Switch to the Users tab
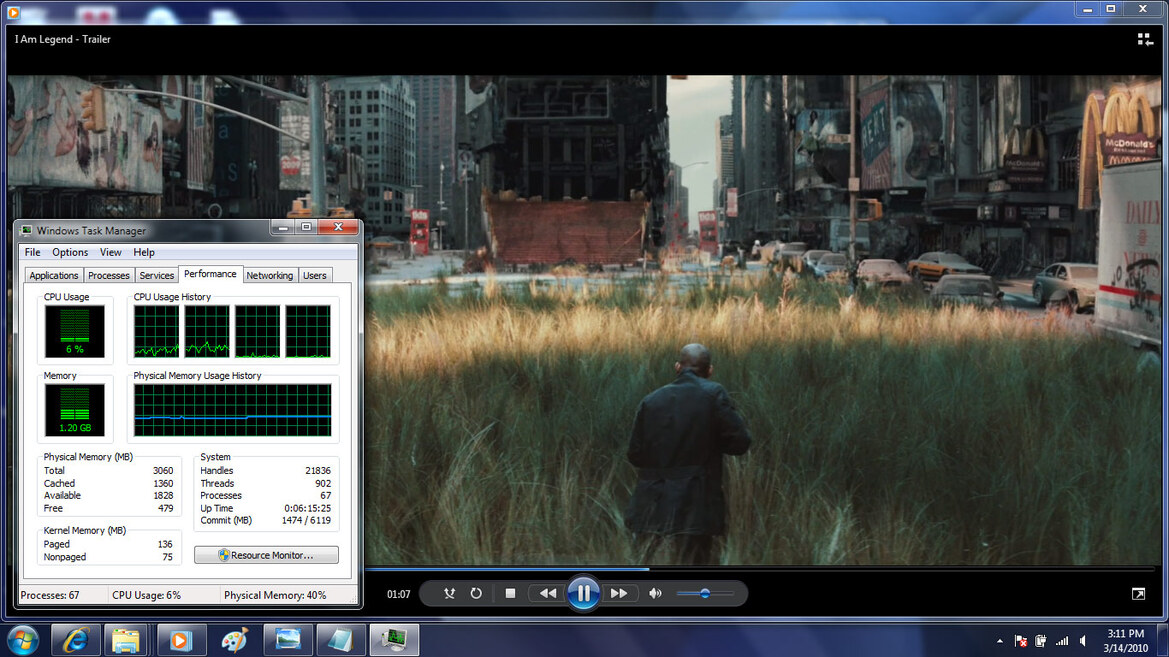This screenshot has width=1169, height=657. click(315, 275)
